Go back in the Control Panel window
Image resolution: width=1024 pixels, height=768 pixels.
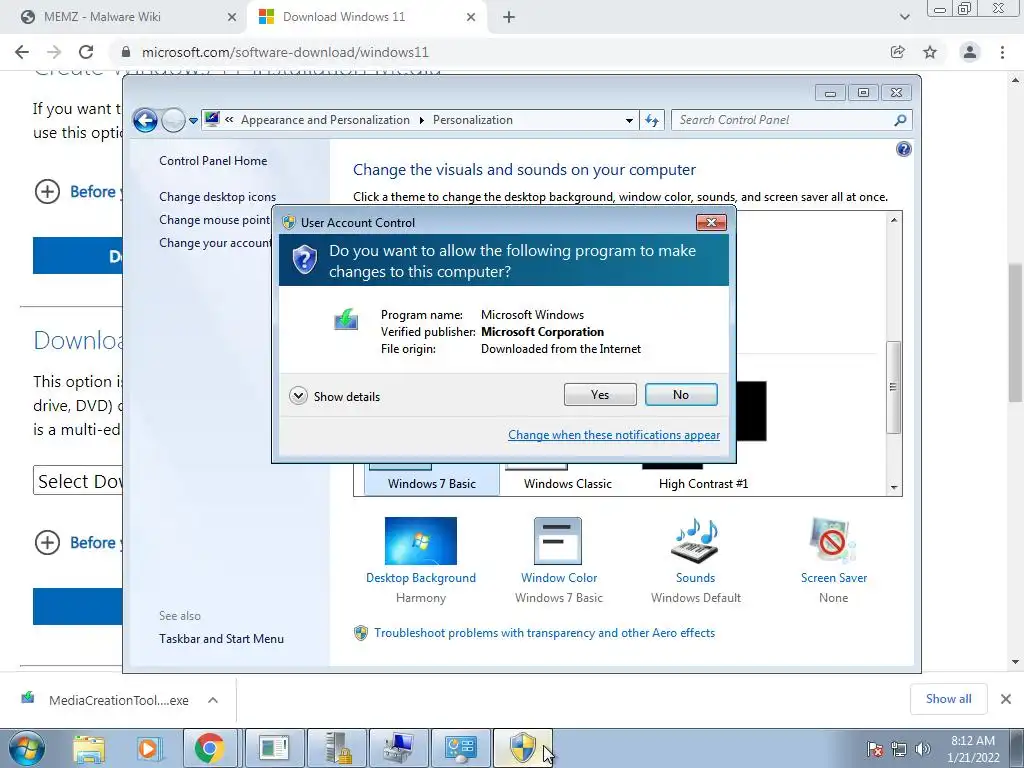145,120
